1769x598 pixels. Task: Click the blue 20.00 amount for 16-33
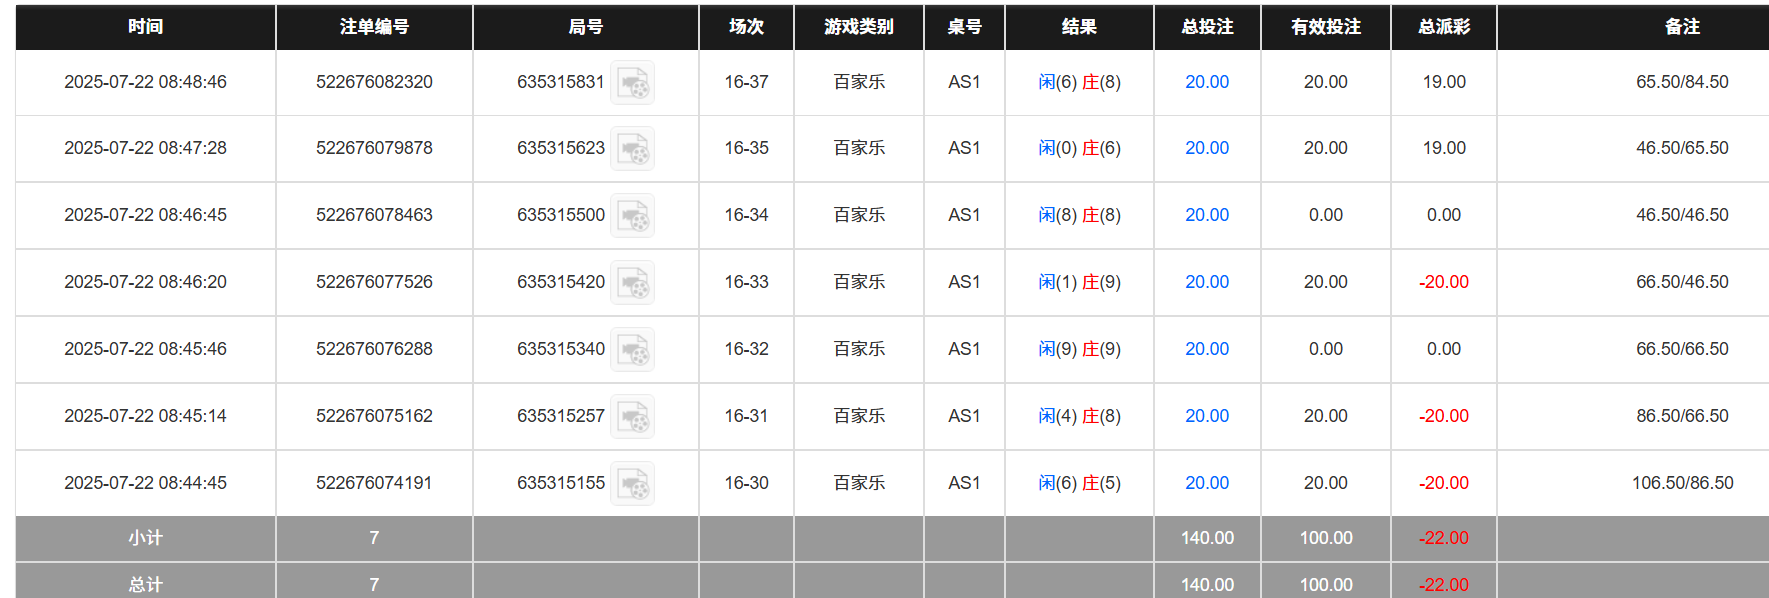tap(1206, 282)
